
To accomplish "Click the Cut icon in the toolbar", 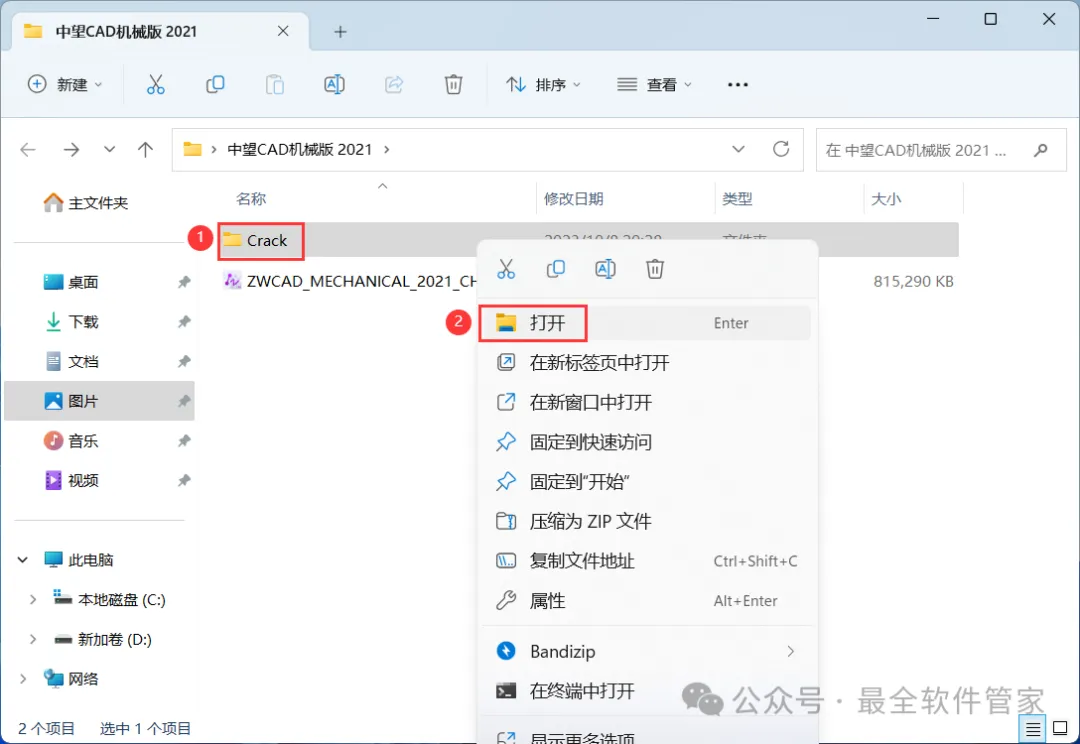I will (156, 85).
